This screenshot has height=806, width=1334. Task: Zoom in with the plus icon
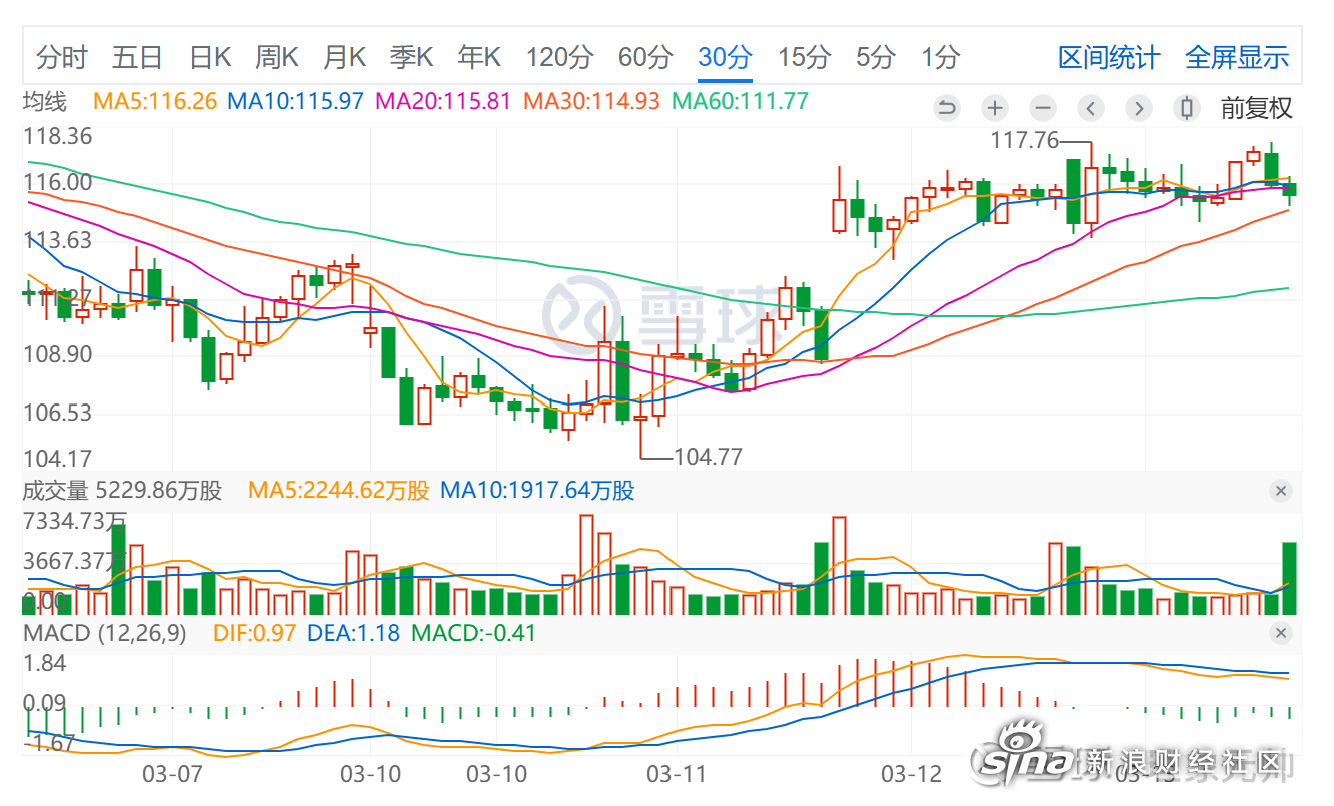[994, 108]
